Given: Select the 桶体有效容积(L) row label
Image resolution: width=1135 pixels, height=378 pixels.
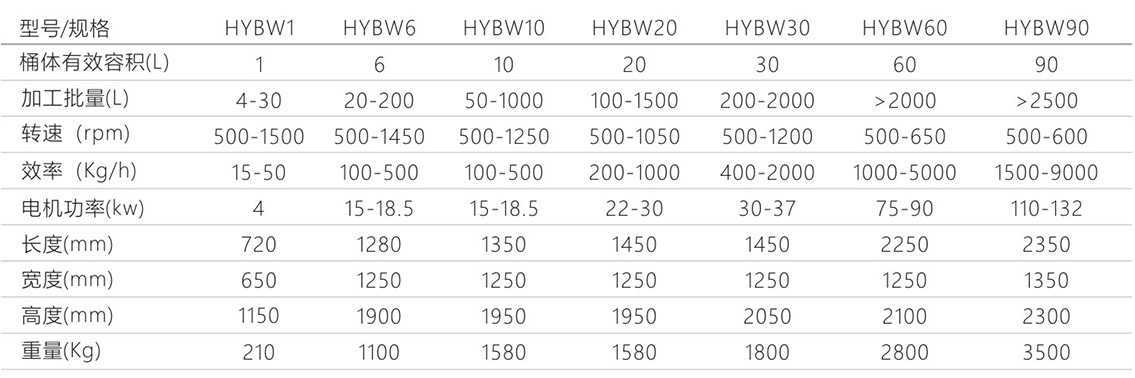Looking at the screenshot, I should (x=94, y=64).
